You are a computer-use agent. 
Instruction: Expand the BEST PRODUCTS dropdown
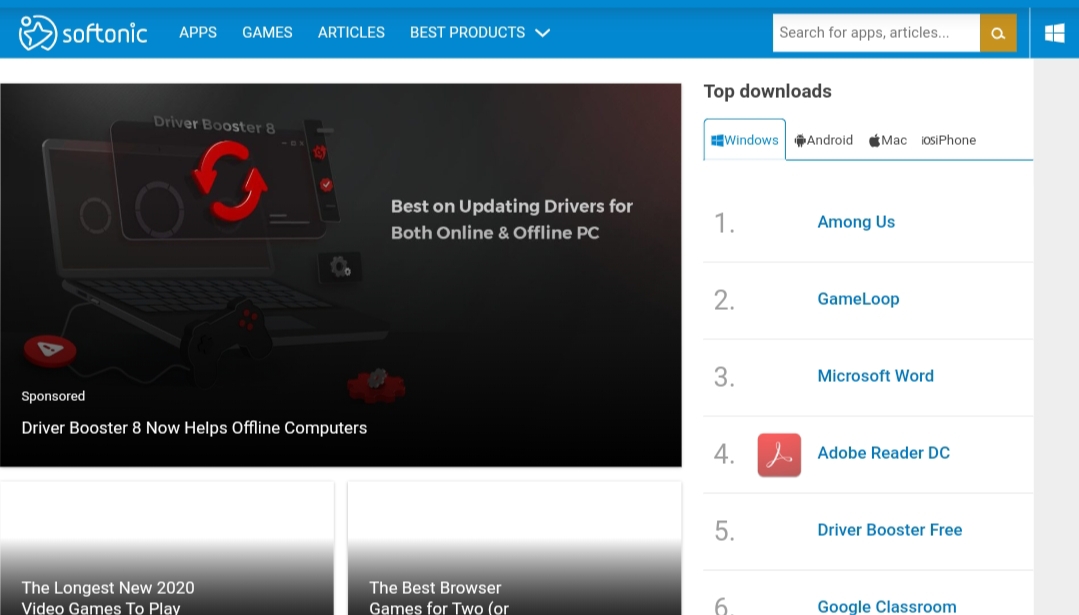coord(480,32)
